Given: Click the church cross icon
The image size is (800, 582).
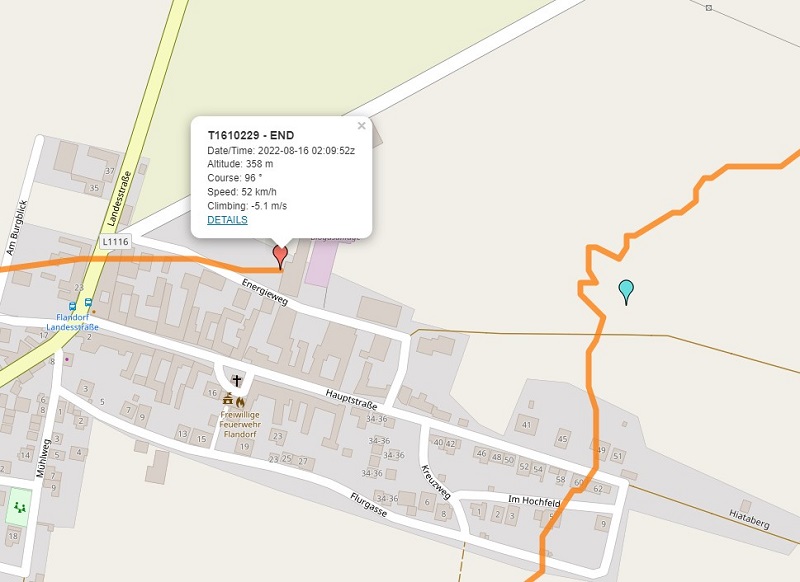Looking at the screenshot, I should [237, 381].
